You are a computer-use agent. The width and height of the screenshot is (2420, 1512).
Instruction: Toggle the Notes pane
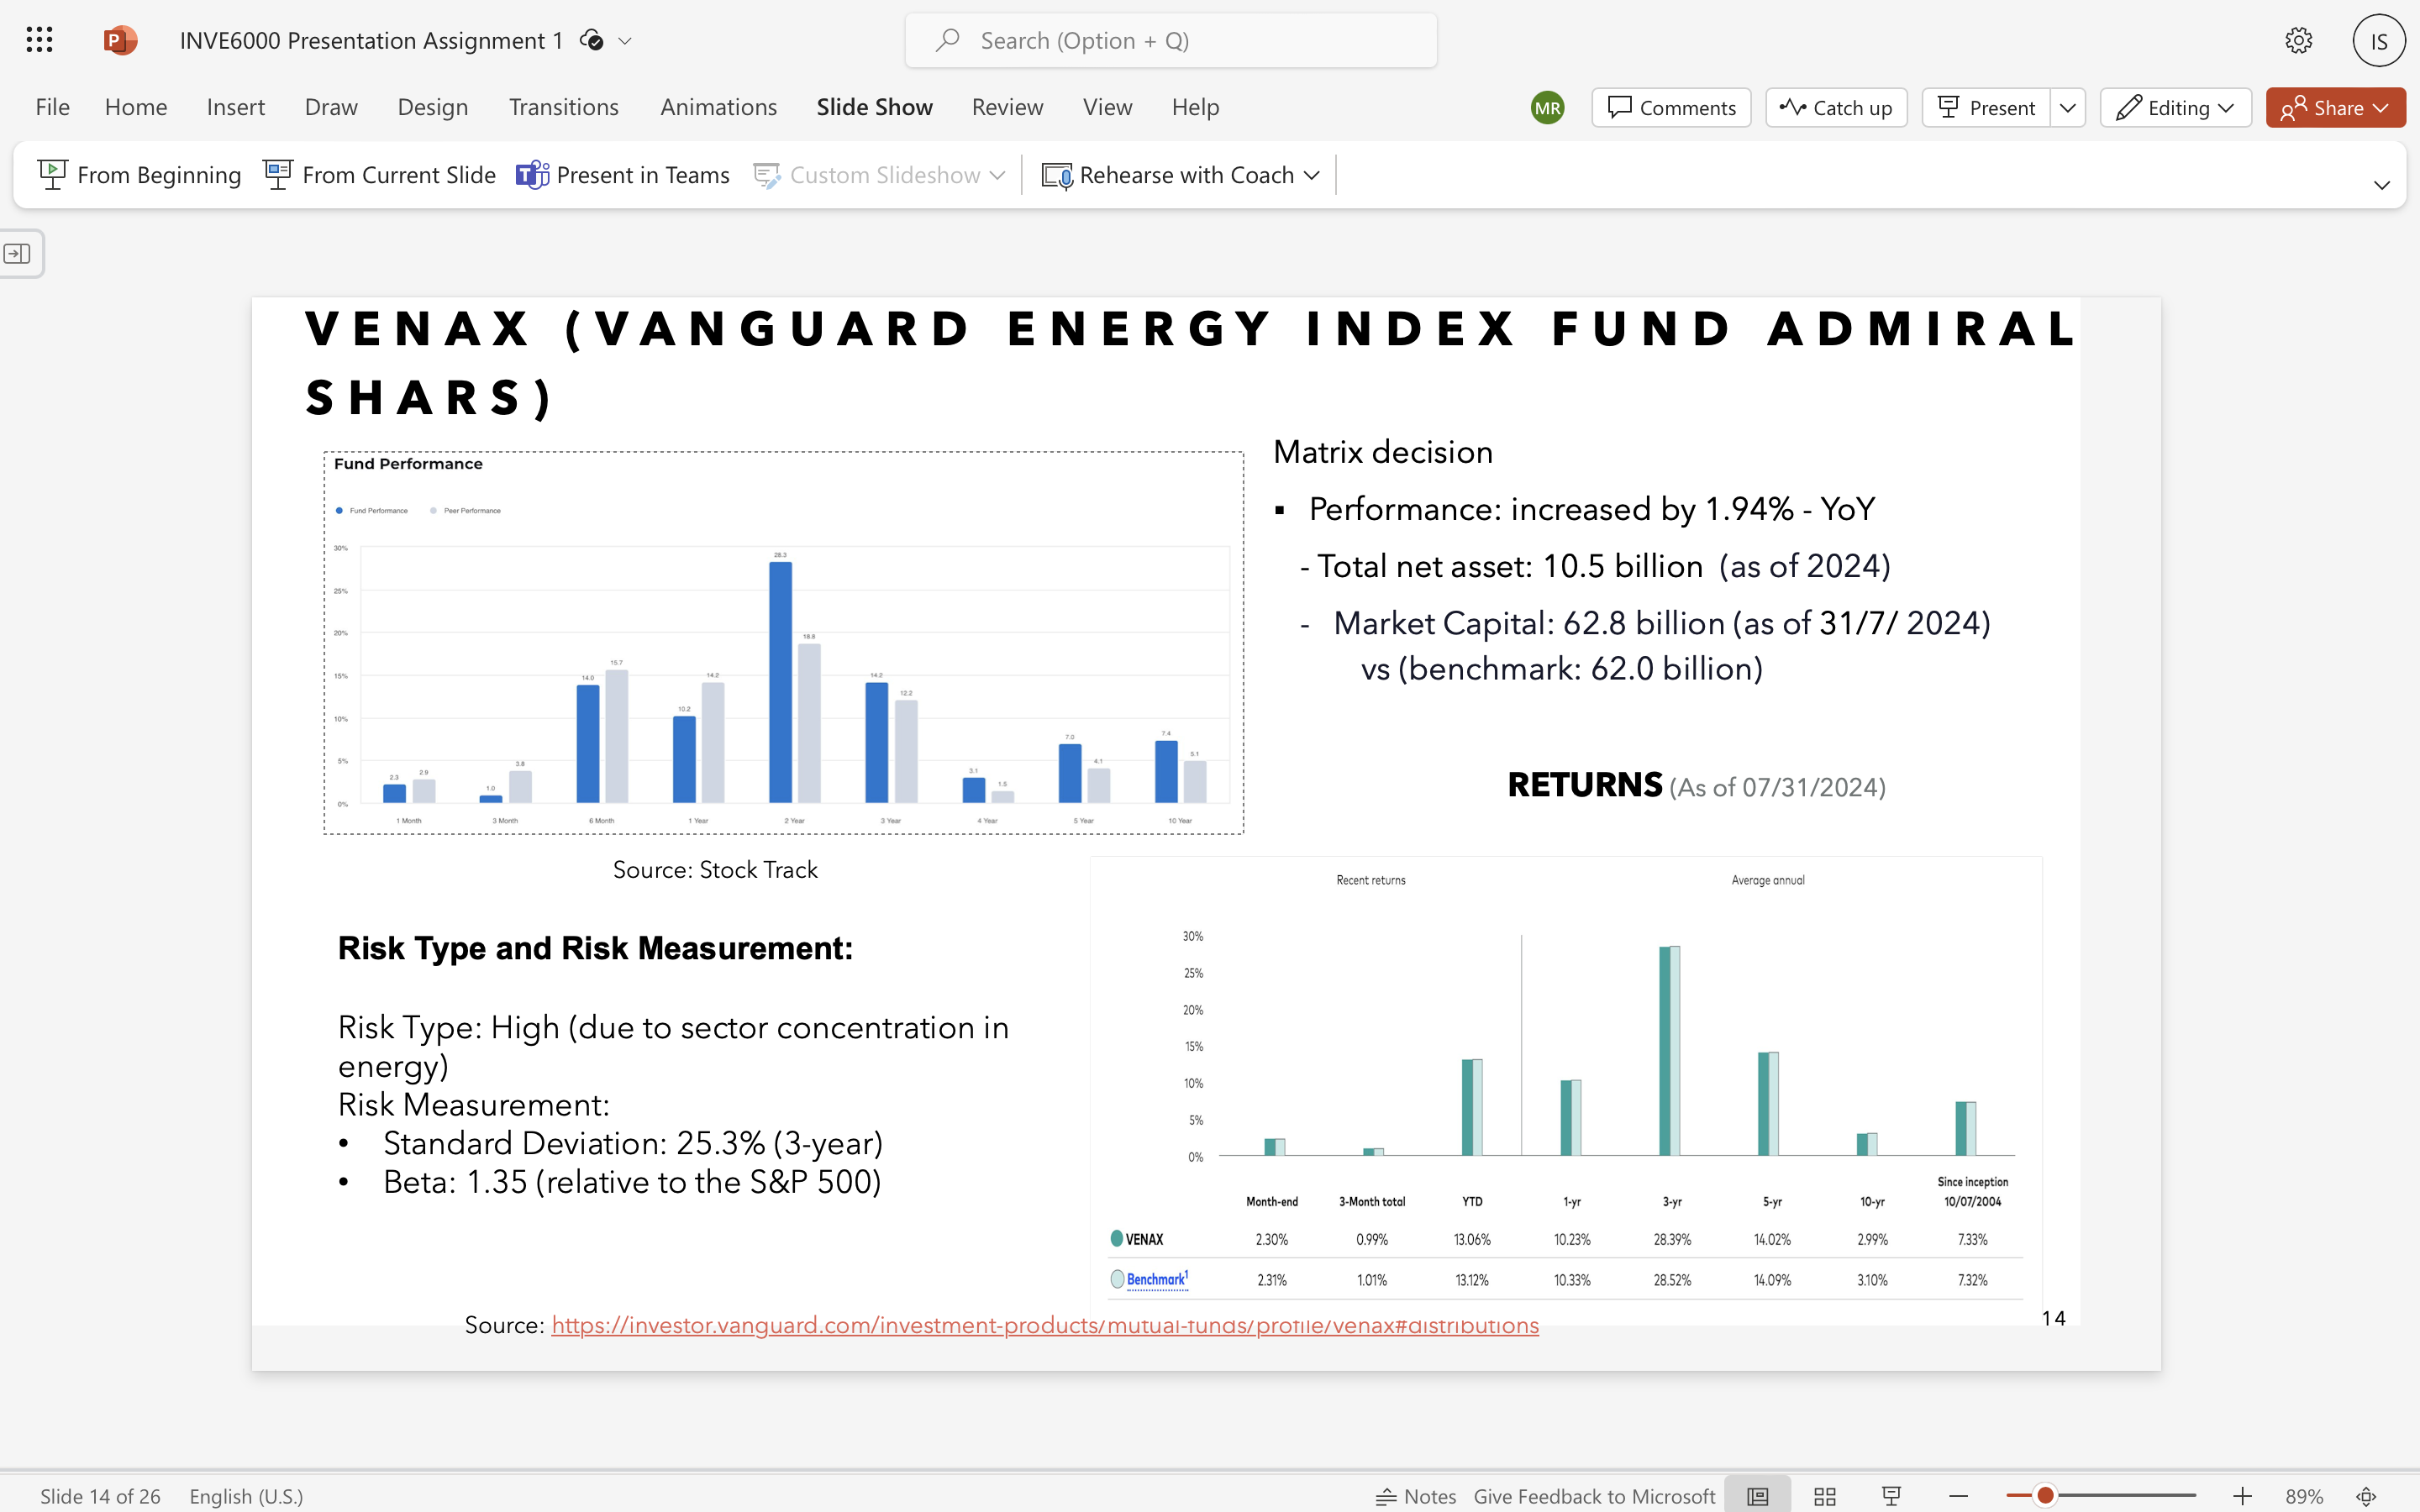[1416, 1496]
